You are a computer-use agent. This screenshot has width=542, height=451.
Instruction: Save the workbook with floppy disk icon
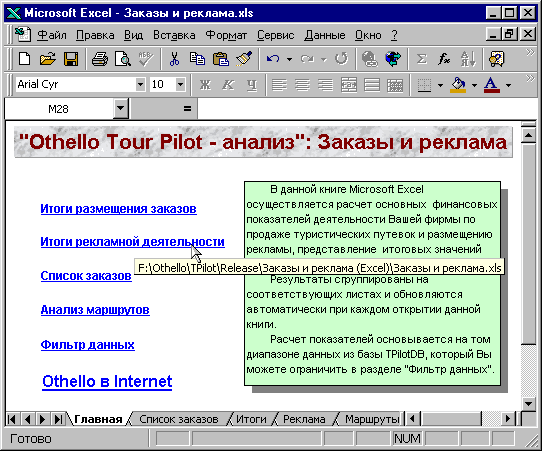tap(71, 59)
